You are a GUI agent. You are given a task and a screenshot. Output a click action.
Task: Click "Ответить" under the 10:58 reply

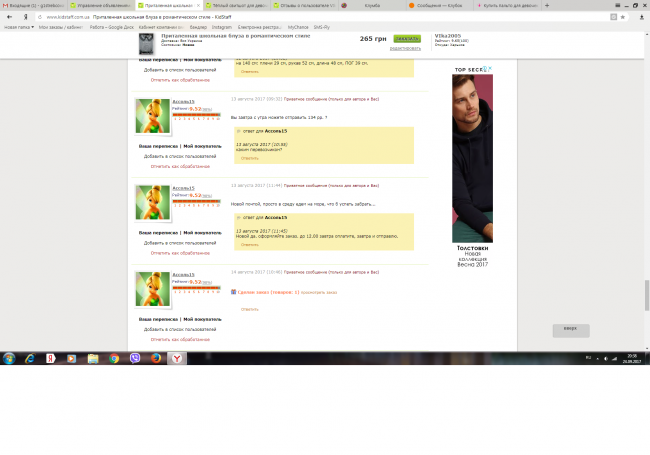[250, 157]
